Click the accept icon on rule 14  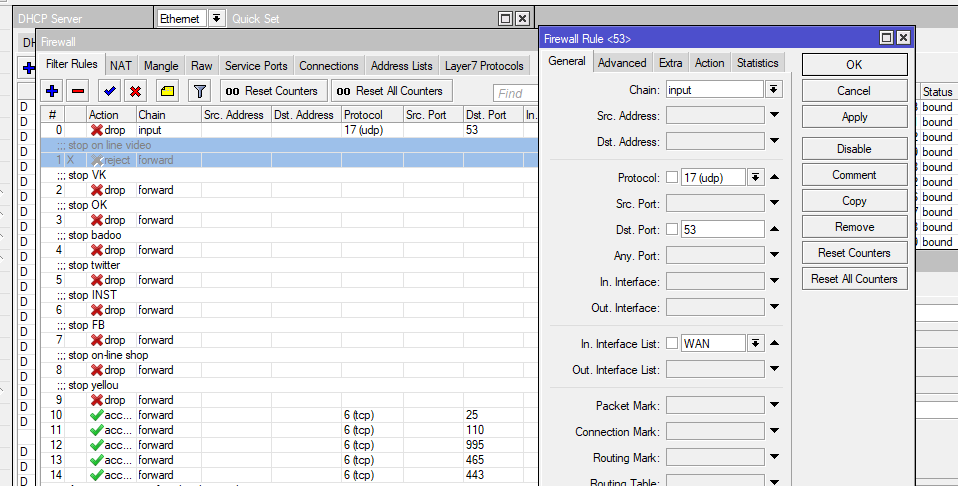click(x=97, y=475)
